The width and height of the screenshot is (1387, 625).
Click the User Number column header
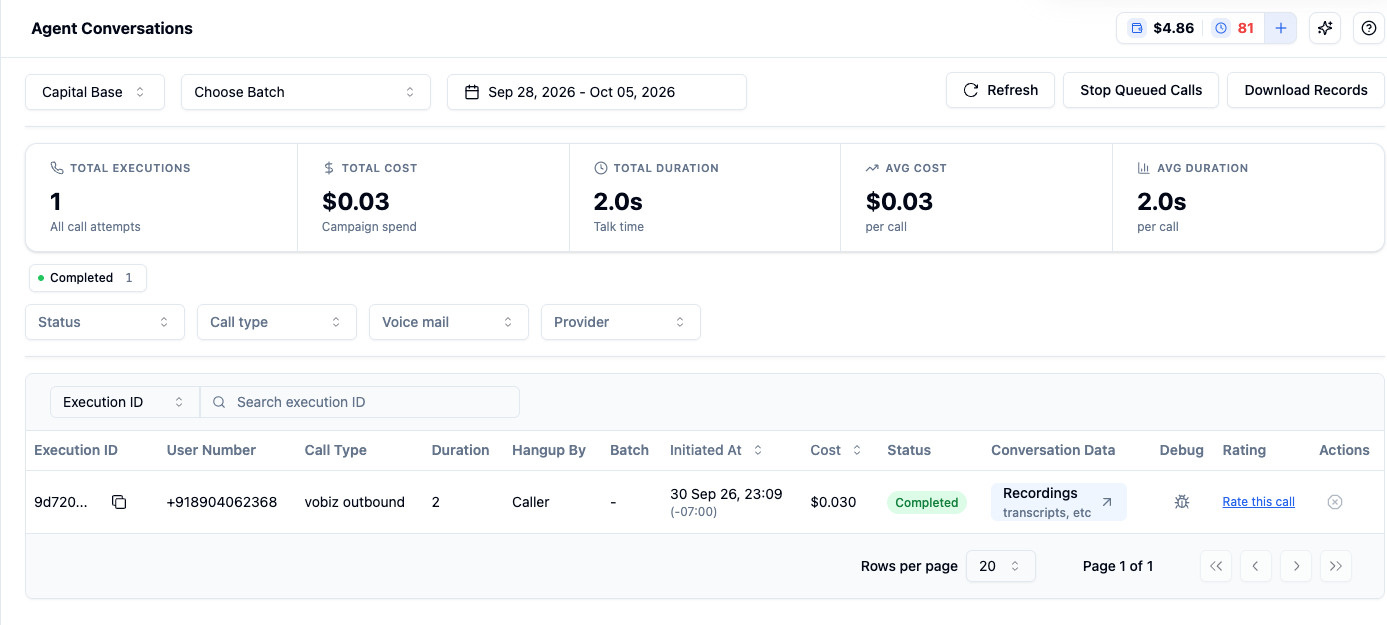(x=212, y=450)
